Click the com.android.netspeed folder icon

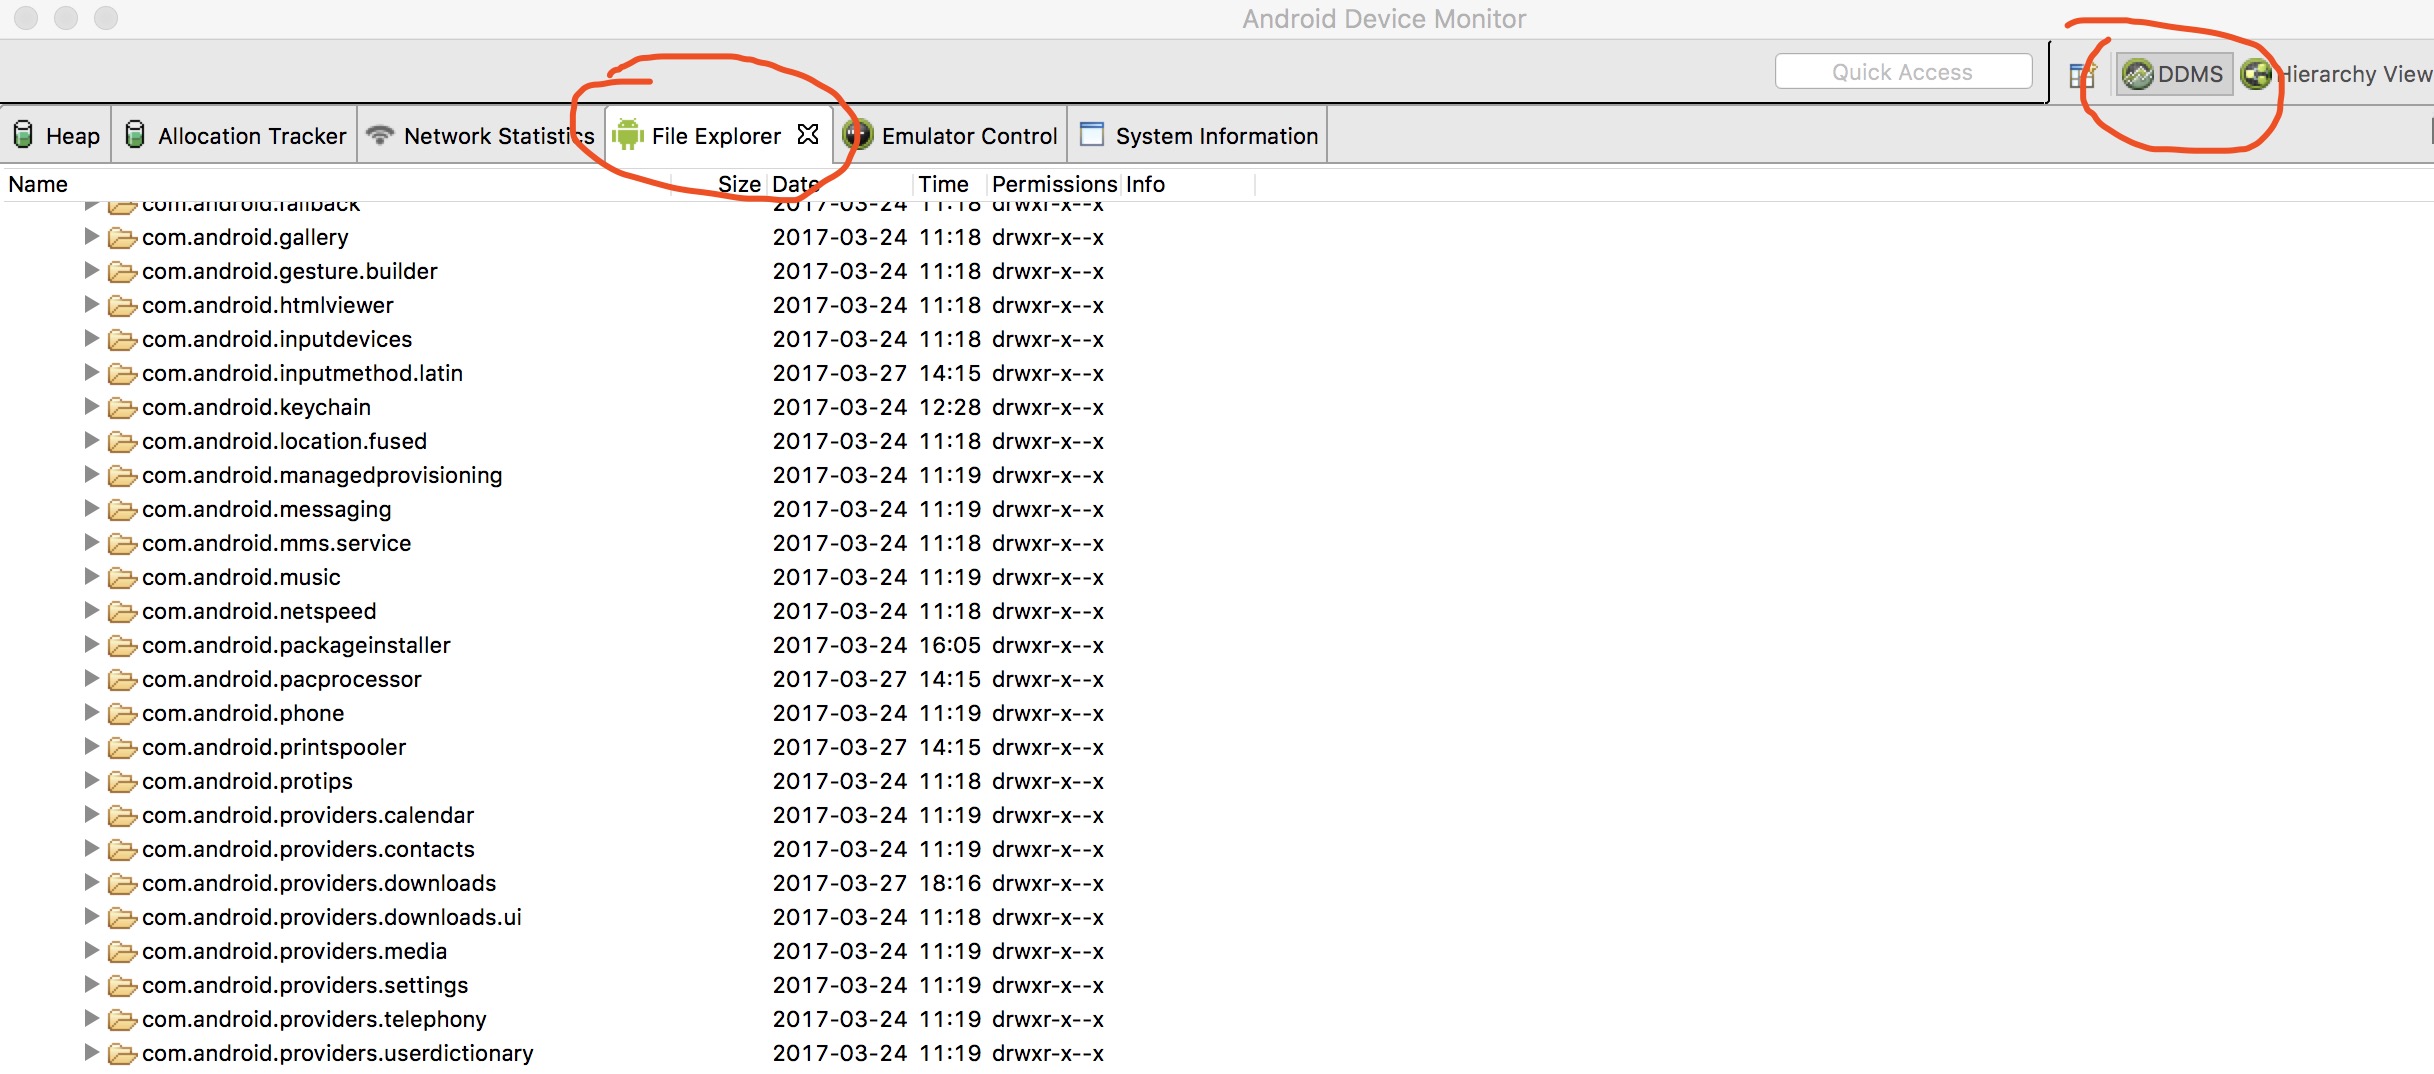pos(122,612)
